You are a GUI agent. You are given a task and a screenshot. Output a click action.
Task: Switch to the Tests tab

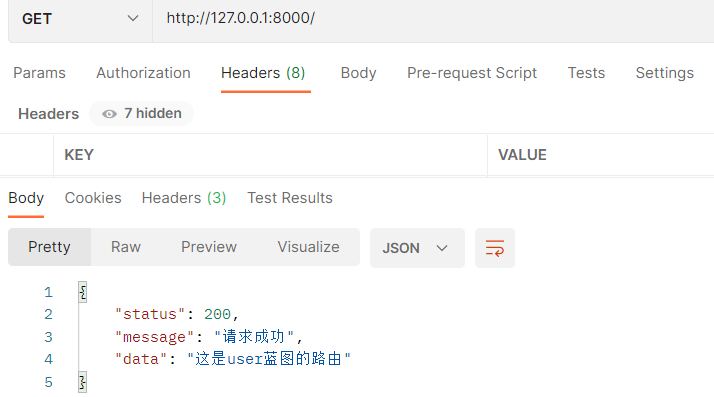(586, 73)
